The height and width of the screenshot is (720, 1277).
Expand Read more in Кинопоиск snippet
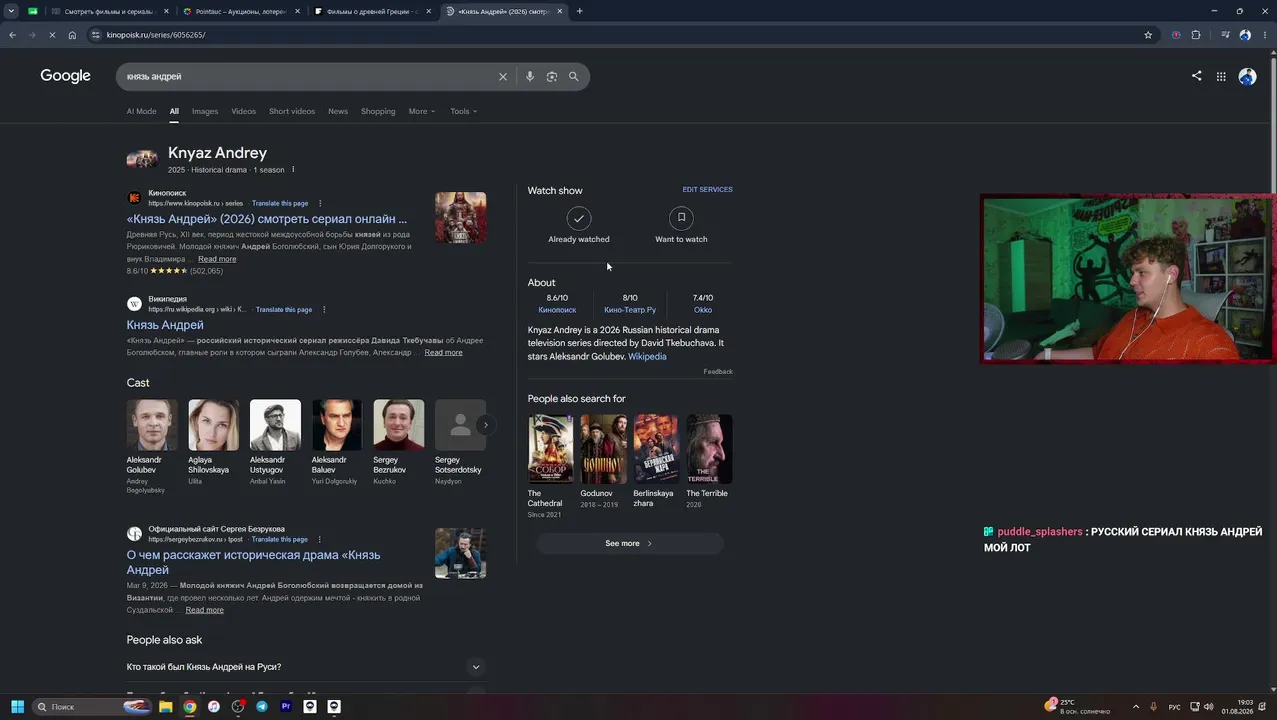(217, 259)
